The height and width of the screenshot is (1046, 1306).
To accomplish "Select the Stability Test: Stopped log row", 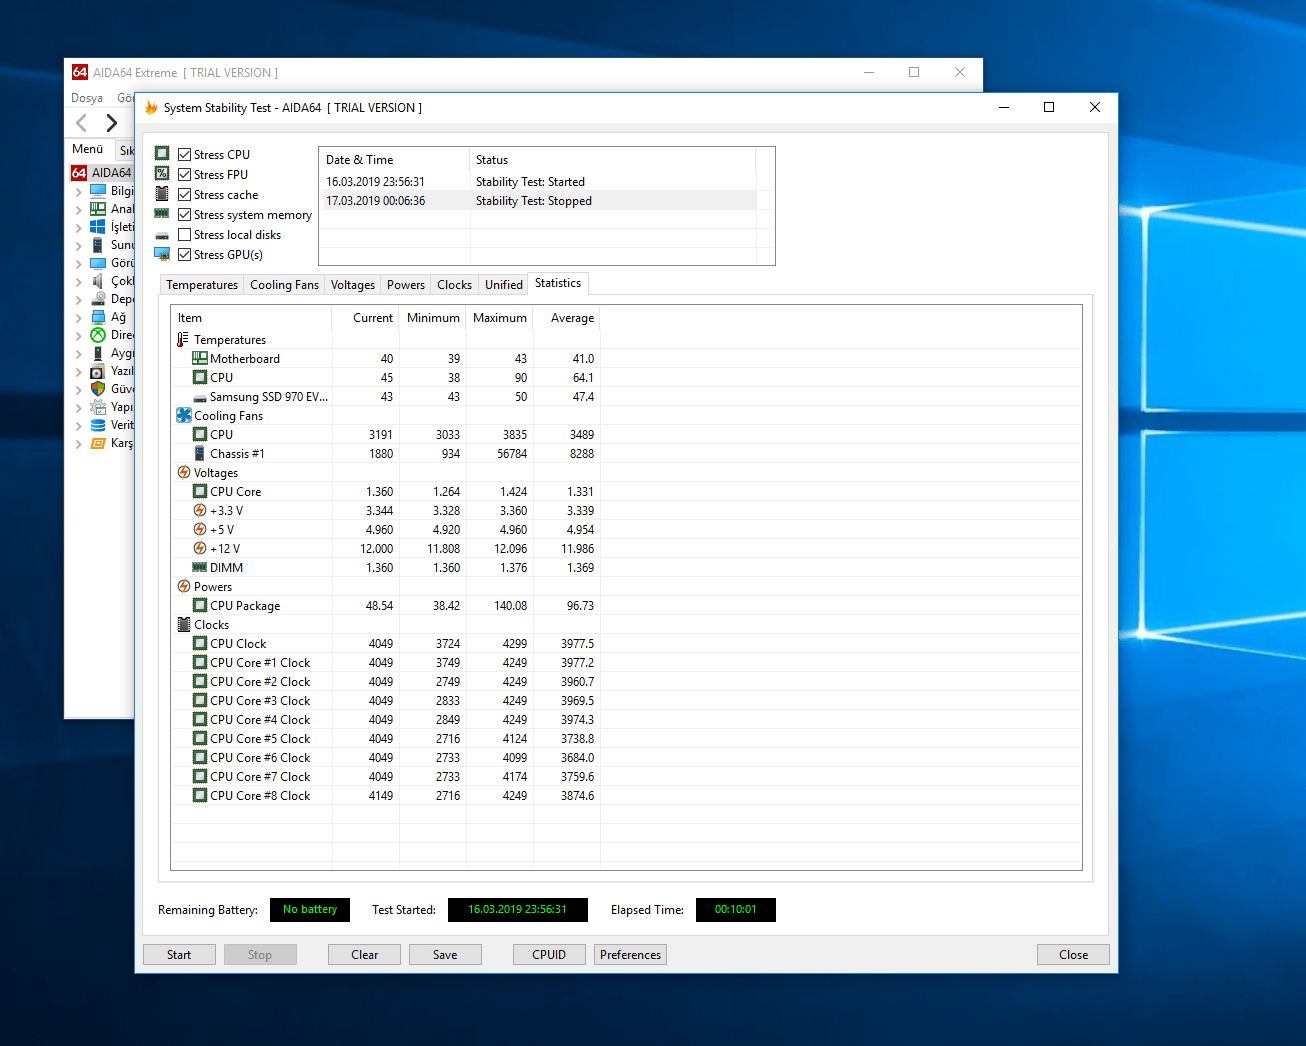I will tap(534, 201).
